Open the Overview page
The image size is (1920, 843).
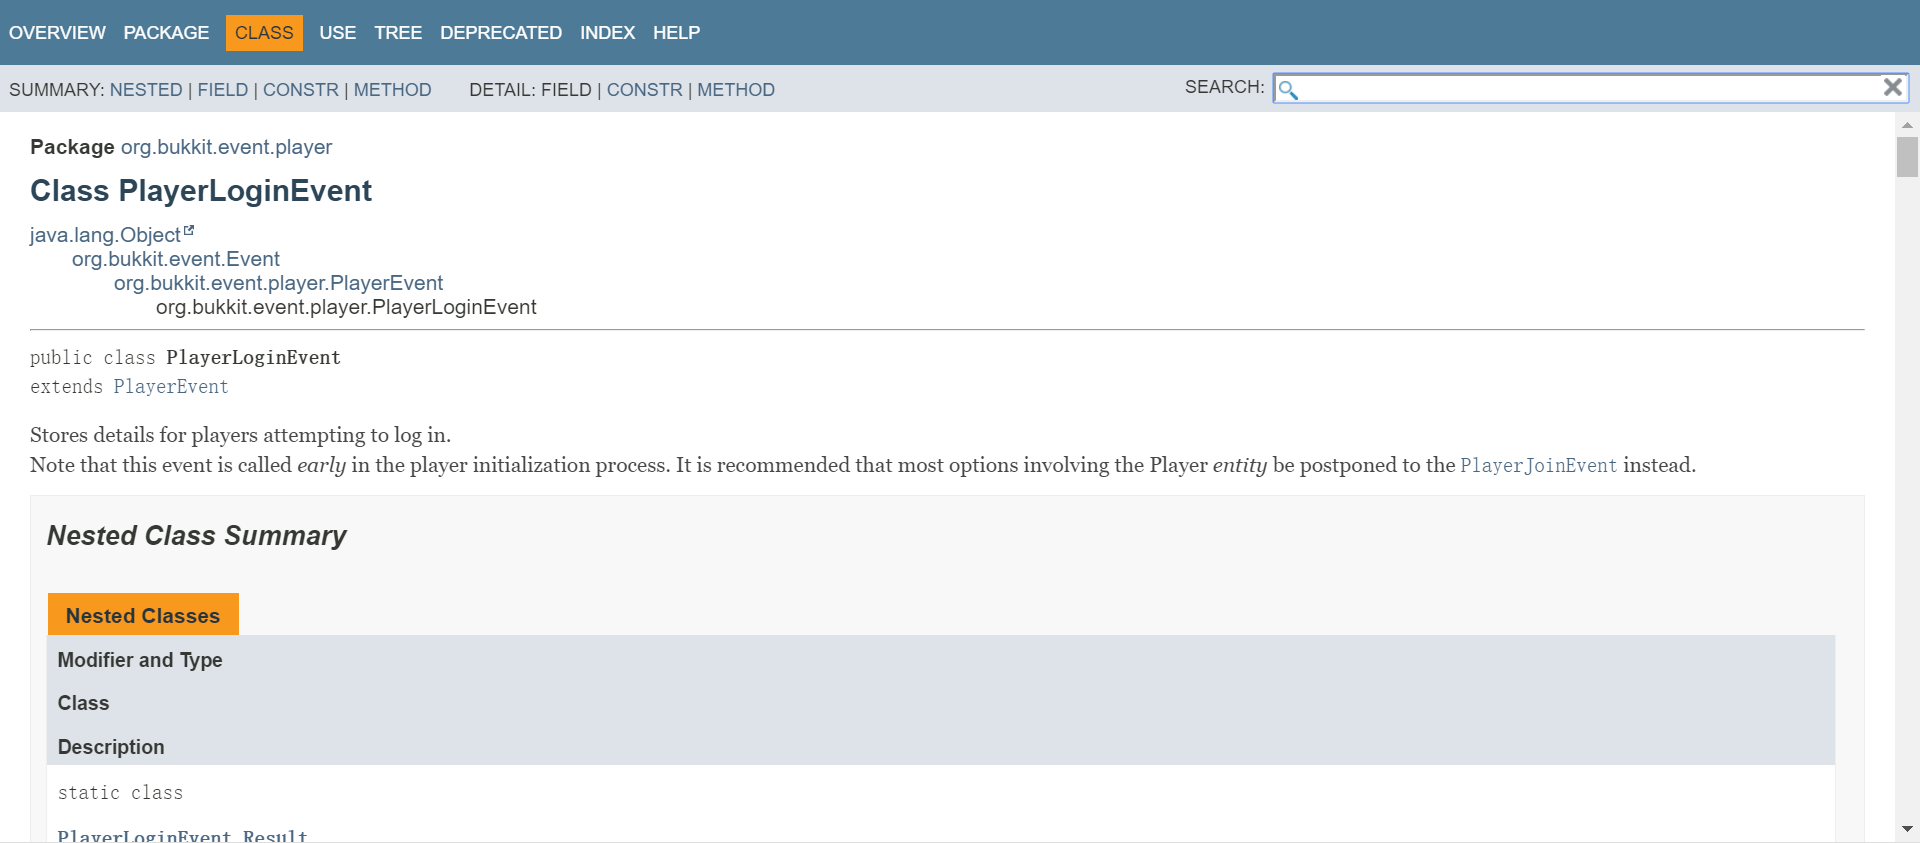(57, 33)
